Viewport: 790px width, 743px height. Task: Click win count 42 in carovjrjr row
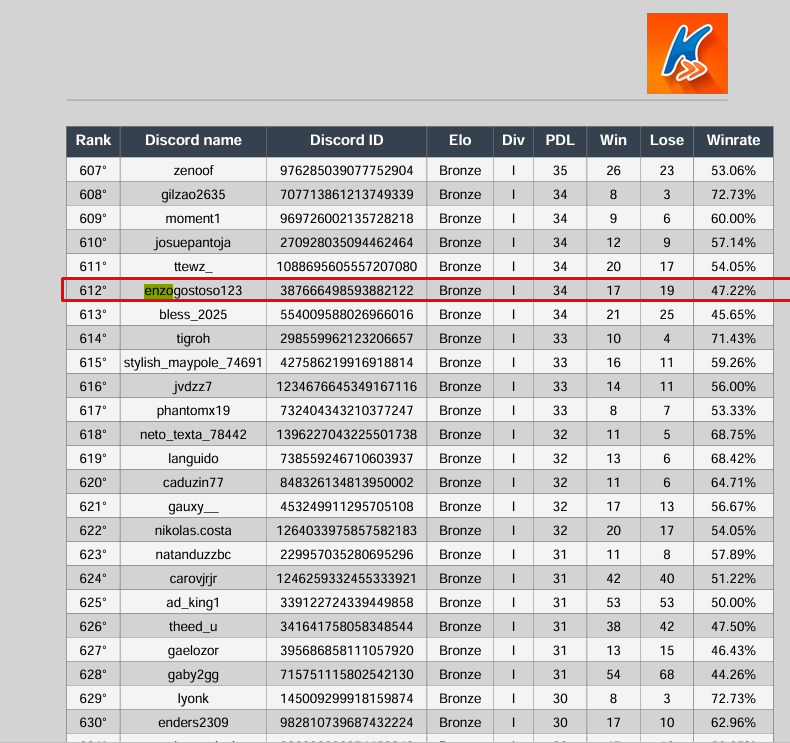613,579
